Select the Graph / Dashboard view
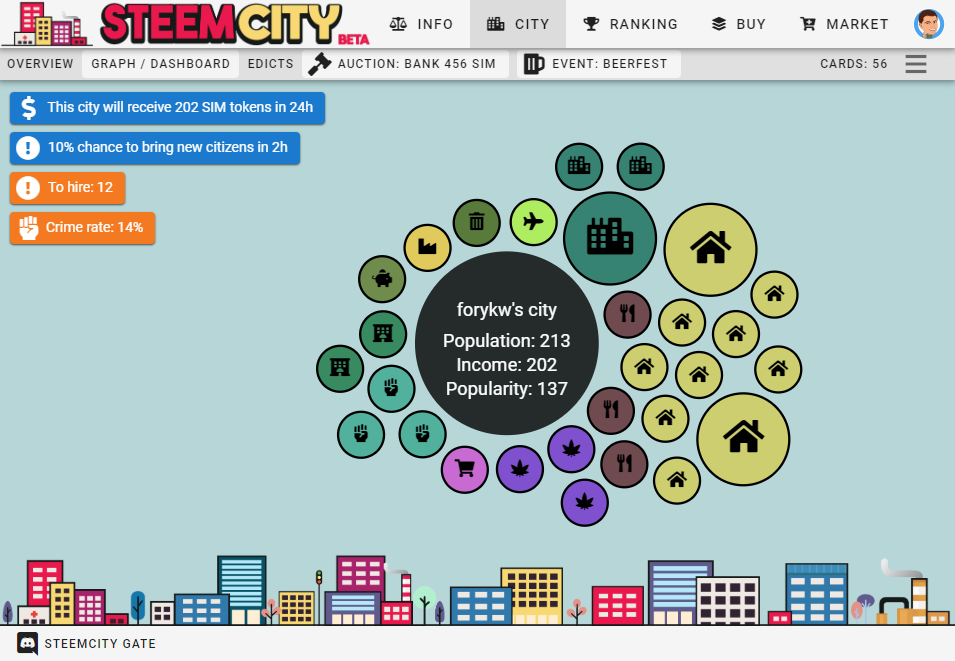The width and height of the screenshot is (955, 661). coord(160,64)
